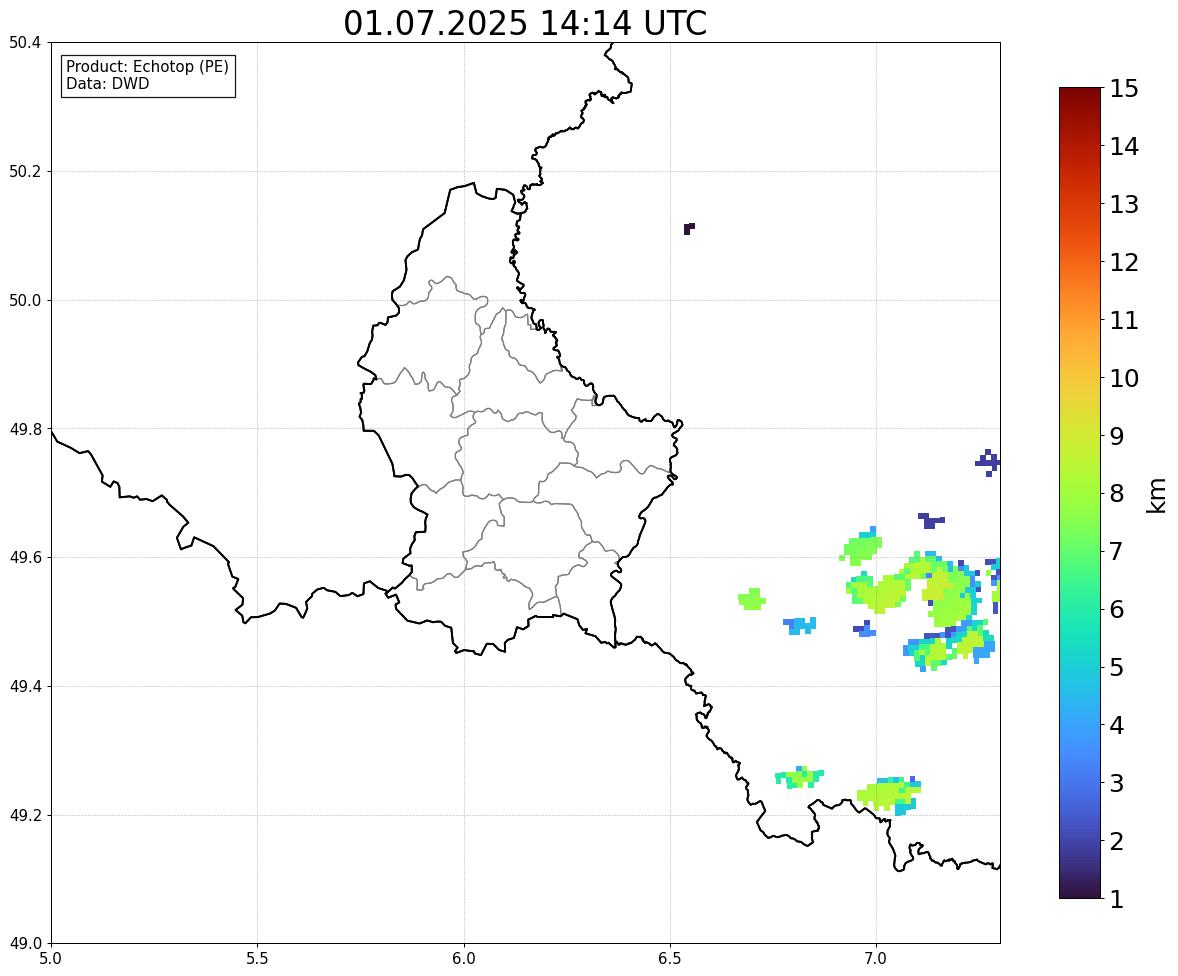
Task: Click the blue cross-shaped echo near 49.75 latitude
Action: (x=988, y=463)
